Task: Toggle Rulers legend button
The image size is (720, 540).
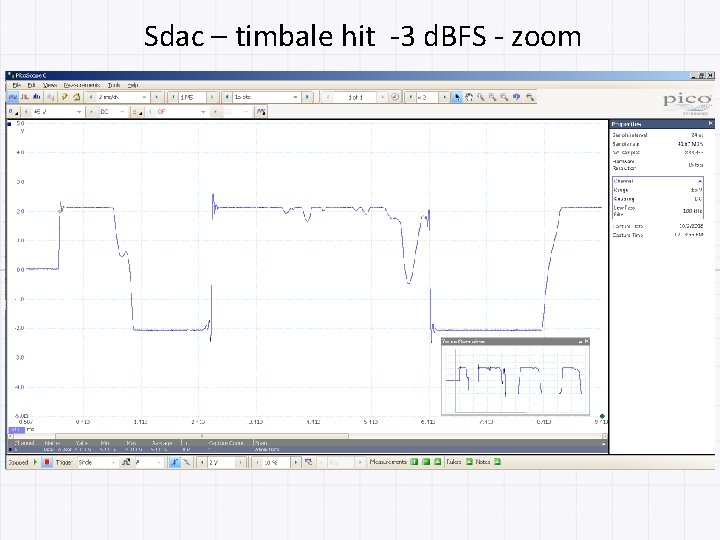Action: tap(469, 462)
